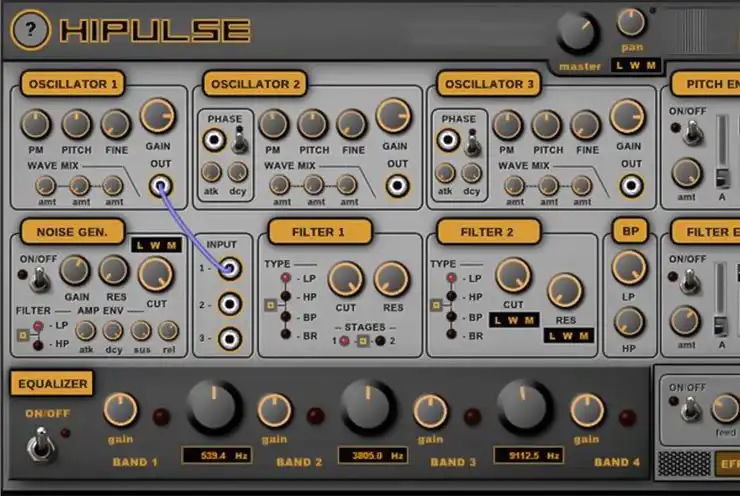Viewport: 740px width, 496px height.
Task: Click Band 1 gain knob
Action: click(x=120, y=409)
